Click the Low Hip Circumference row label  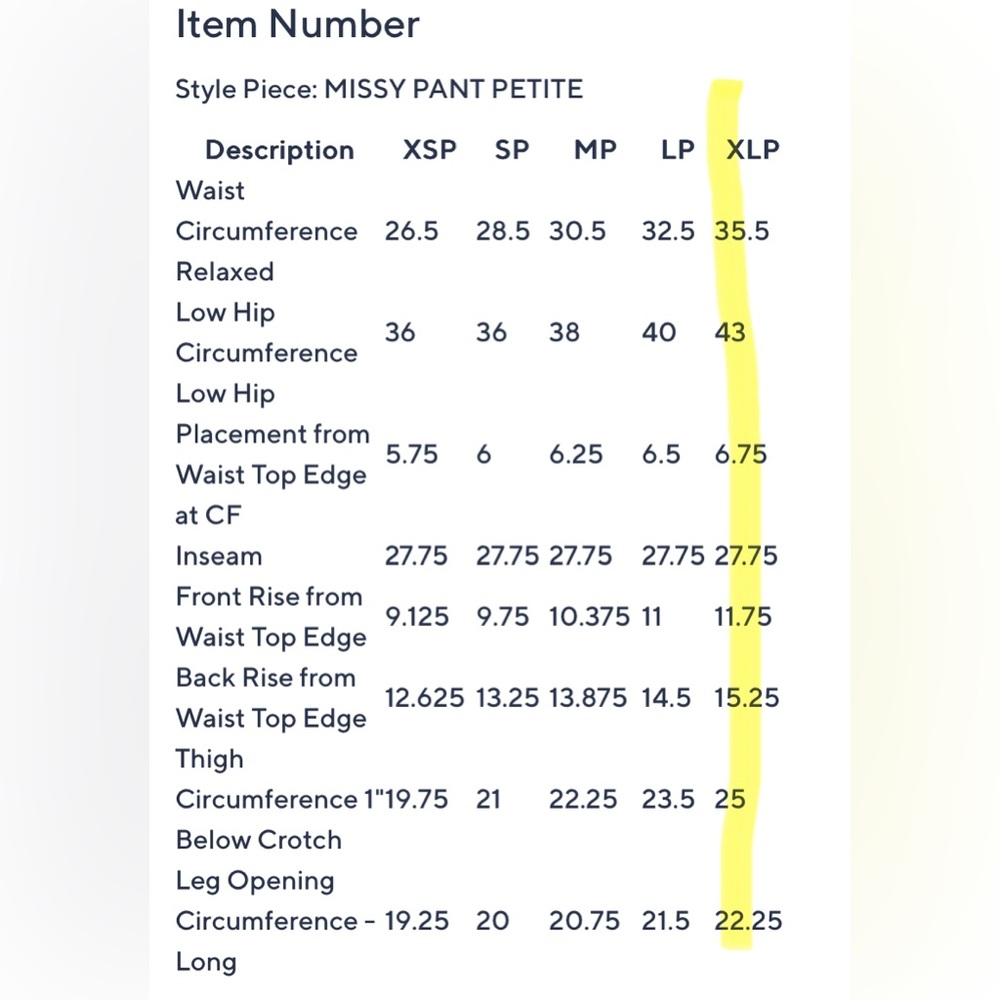pyautogui.click(x=267, y=332)
